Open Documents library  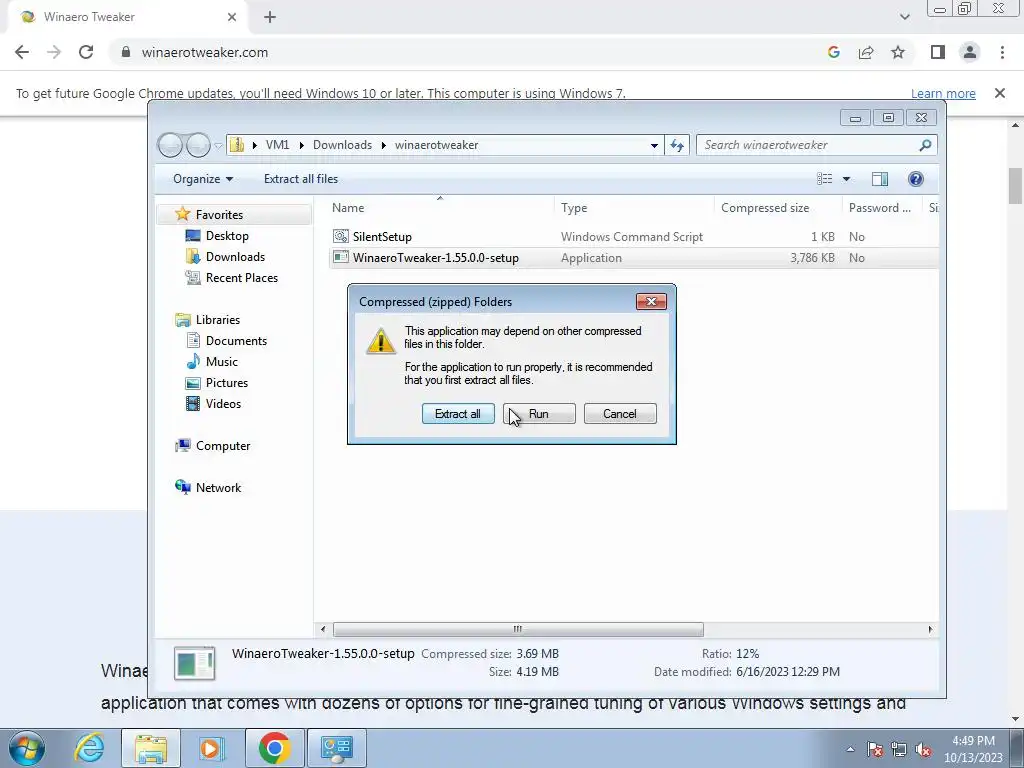pos(236,340)
